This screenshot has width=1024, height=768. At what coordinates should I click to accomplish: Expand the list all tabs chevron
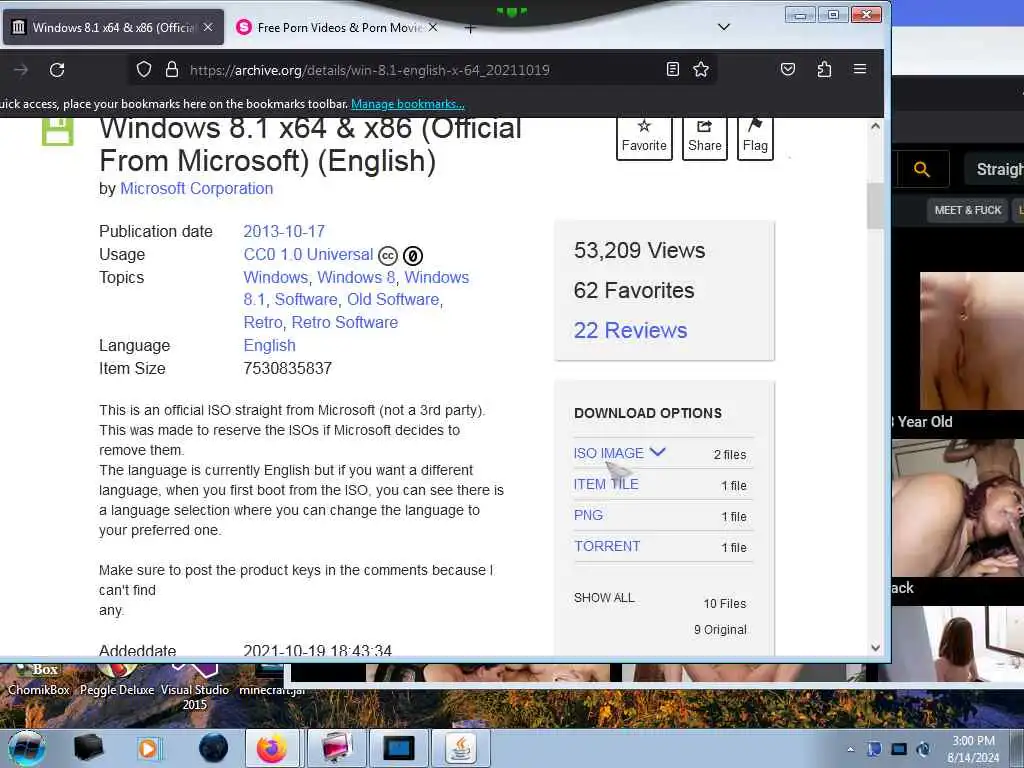(x=724, y=27)
